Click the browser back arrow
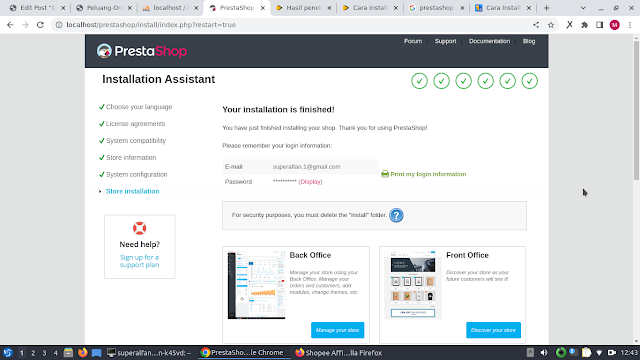 pyautogui.click(x=10, y=25)
